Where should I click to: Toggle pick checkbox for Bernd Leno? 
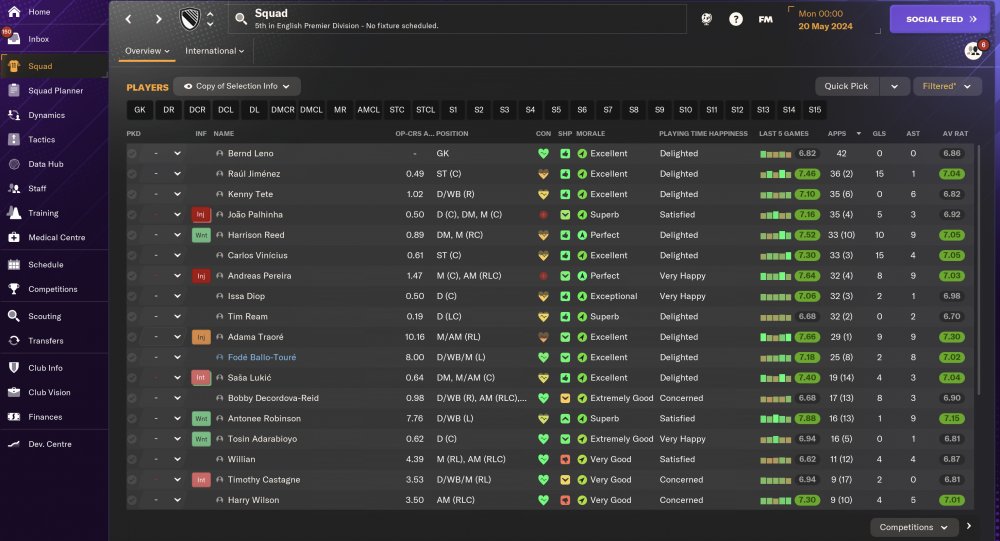132,154
